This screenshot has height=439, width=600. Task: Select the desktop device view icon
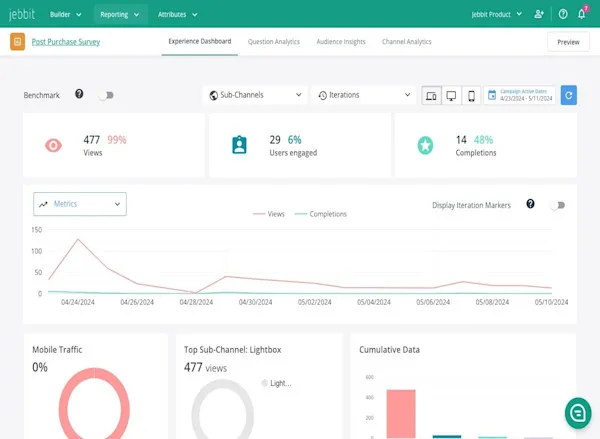[x=452, y=95]
